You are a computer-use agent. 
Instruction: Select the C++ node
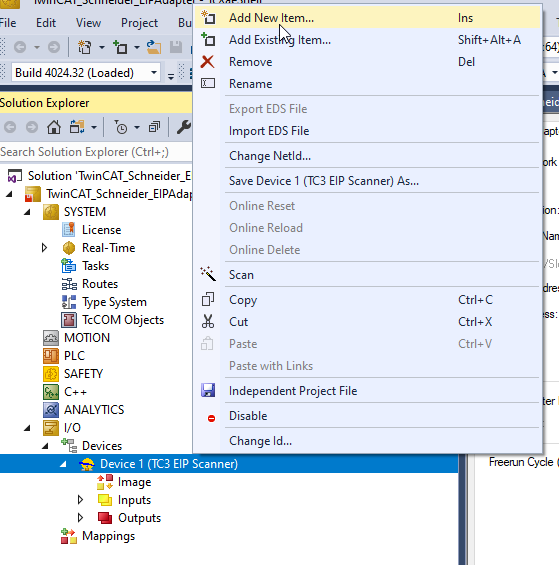pyautogui.click(x=75, y=392)
